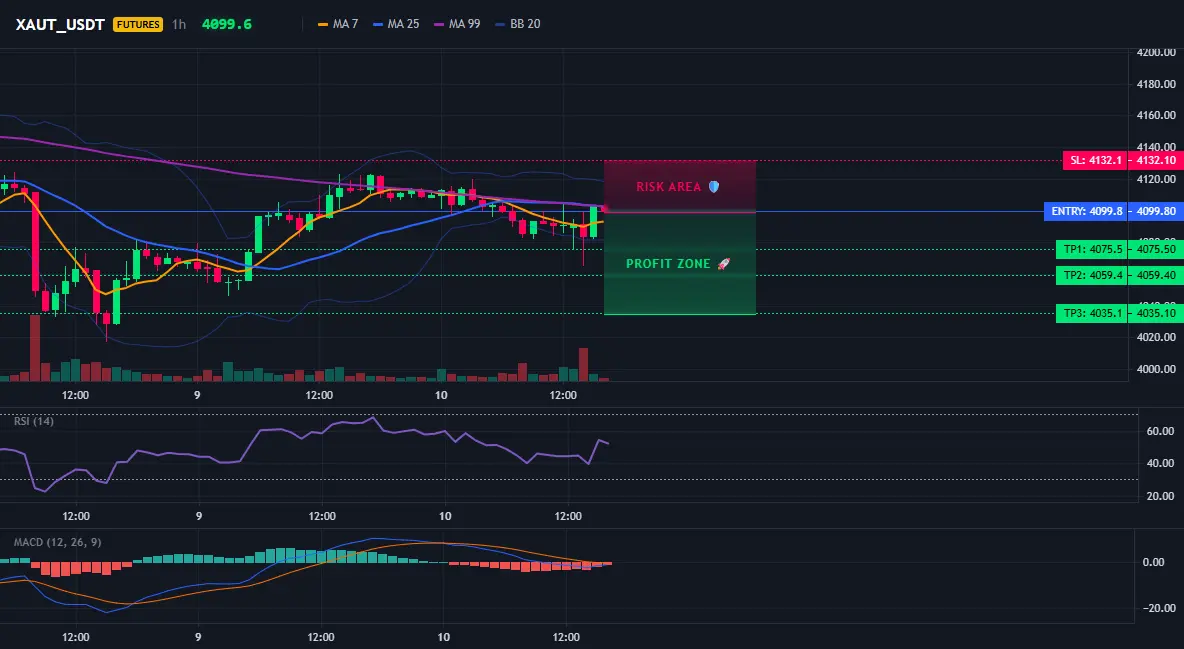Click the yellow FUTURES badge
Image resolution: width=1184 pixels, height=649 pixels.
tap(138, 24)
